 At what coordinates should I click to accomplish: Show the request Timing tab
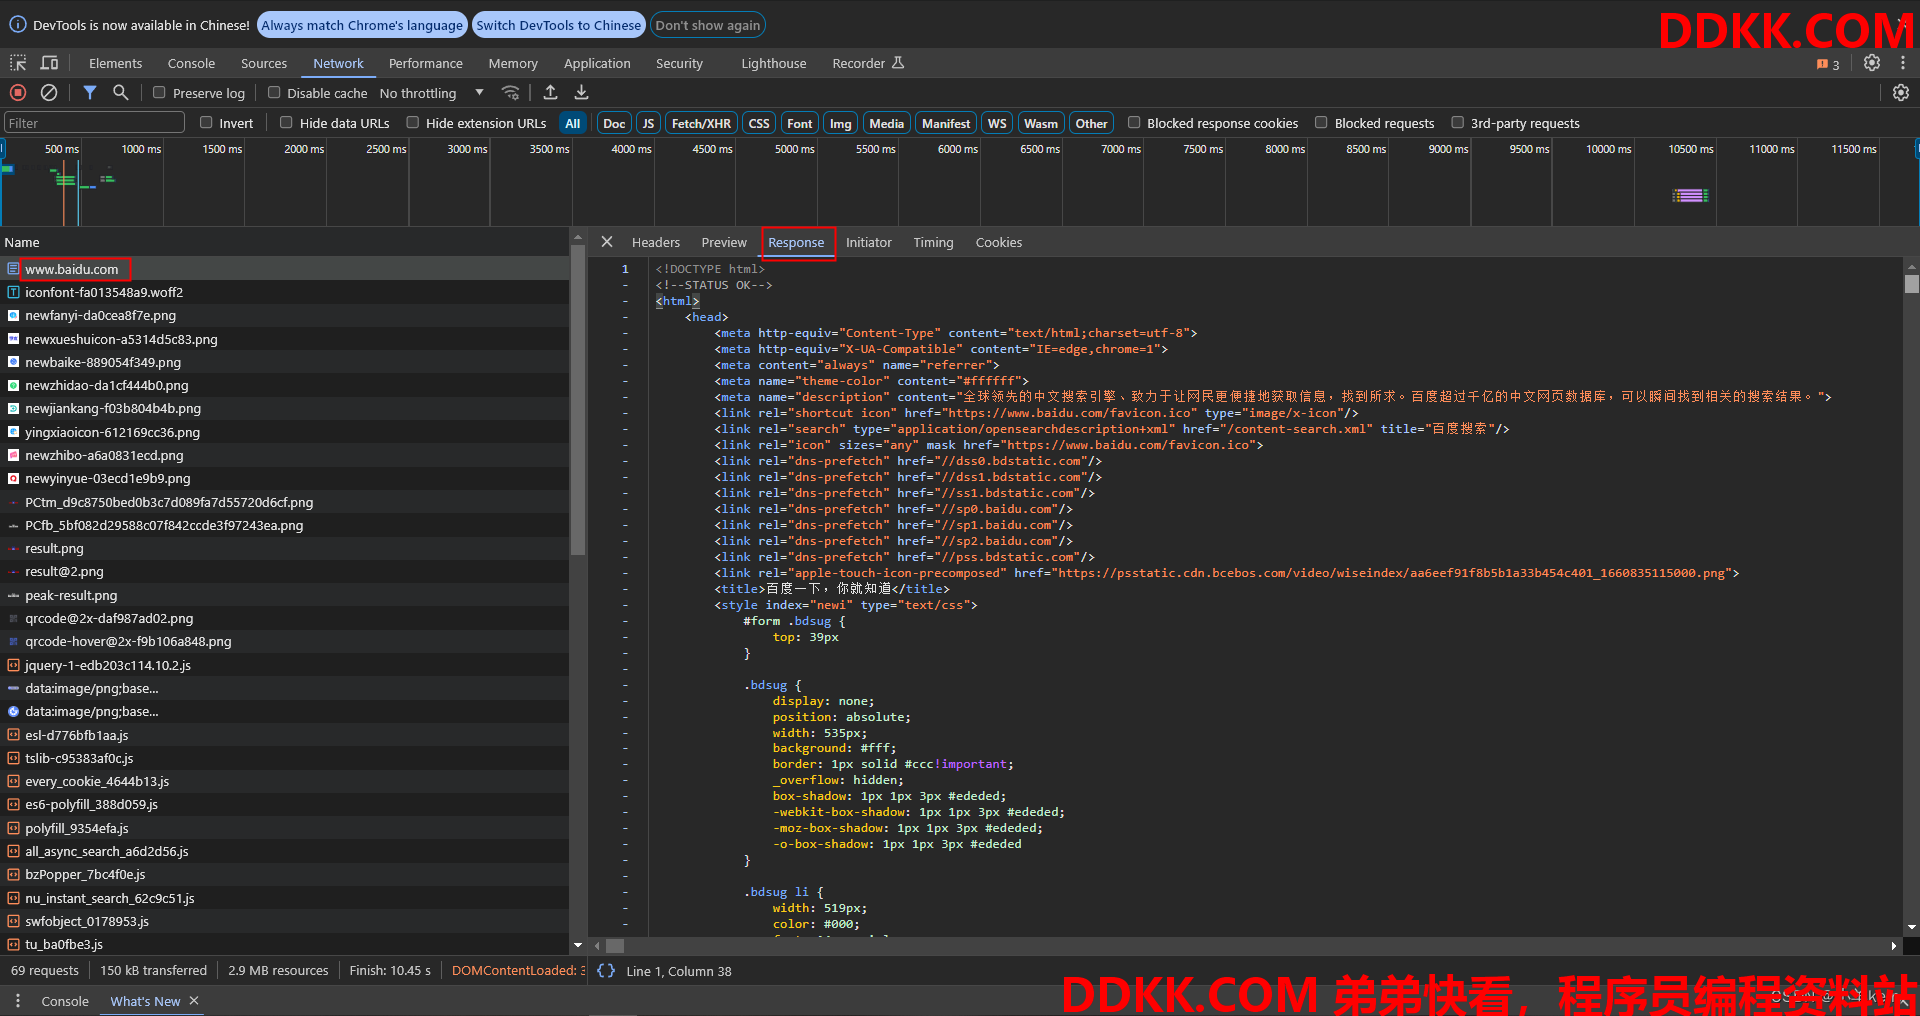point(933,242)
